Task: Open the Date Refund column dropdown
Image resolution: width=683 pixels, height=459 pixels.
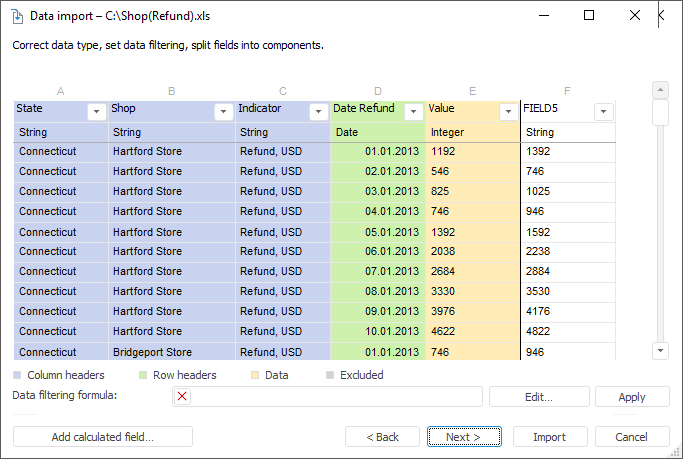Action: click(x=413, y=112)
